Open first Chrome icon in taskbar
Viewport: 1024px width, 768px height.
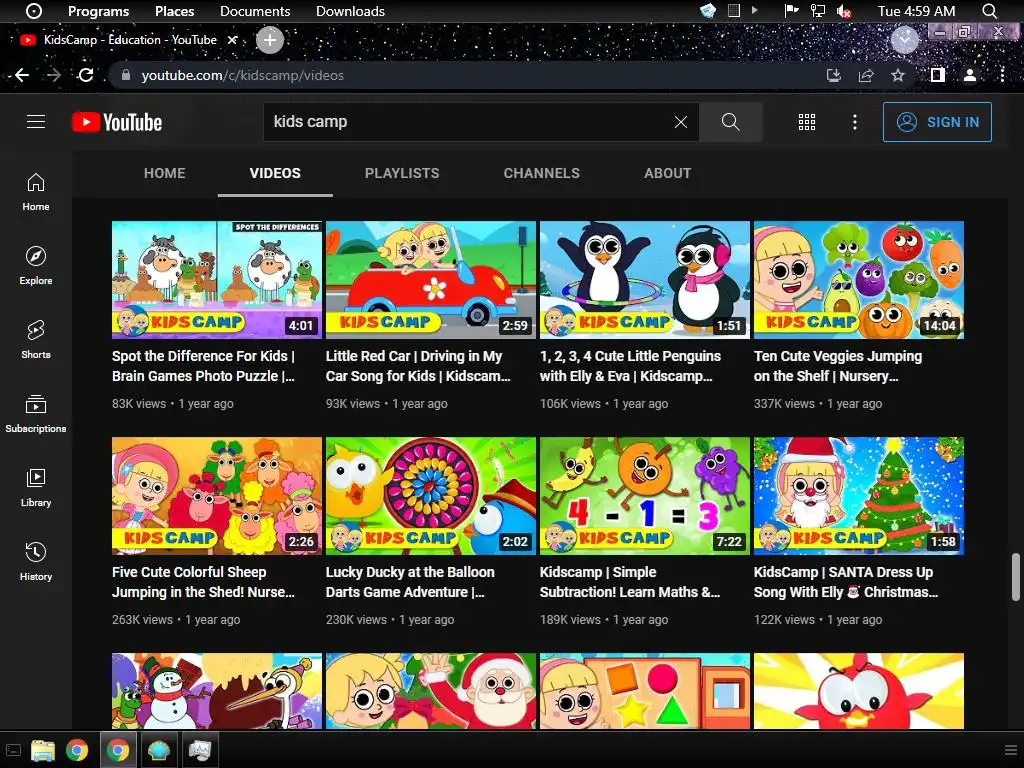click(76, 750)
